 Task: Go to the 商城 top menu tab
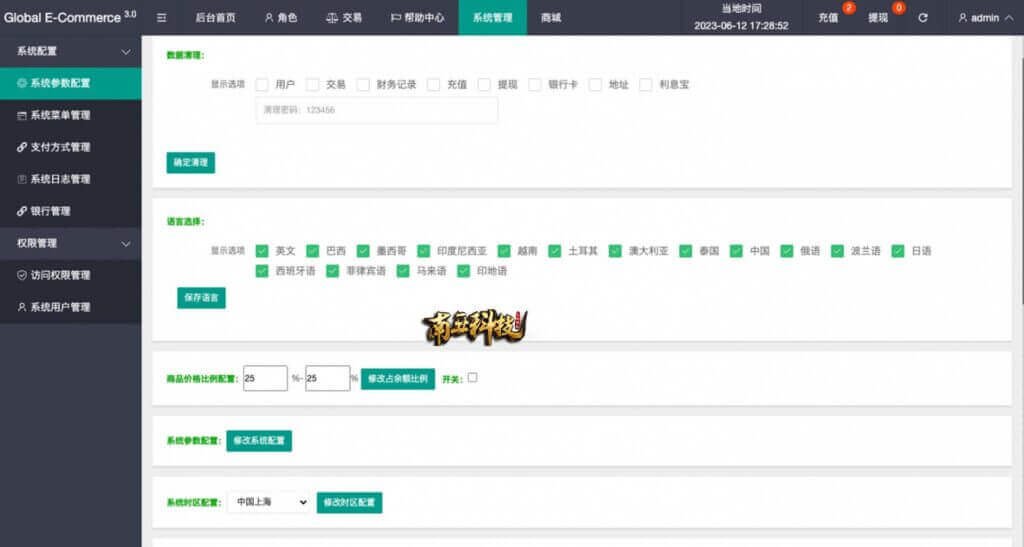point(551,18)
